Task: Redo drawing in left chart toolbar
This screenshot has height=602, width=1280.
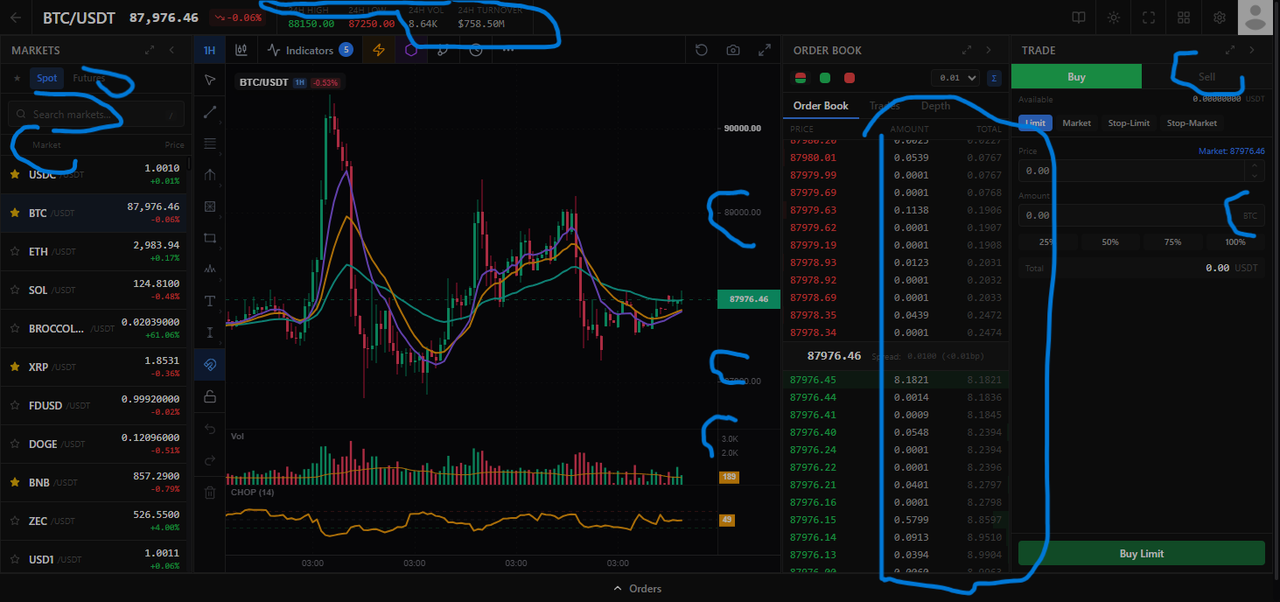Action: (210, 461)
